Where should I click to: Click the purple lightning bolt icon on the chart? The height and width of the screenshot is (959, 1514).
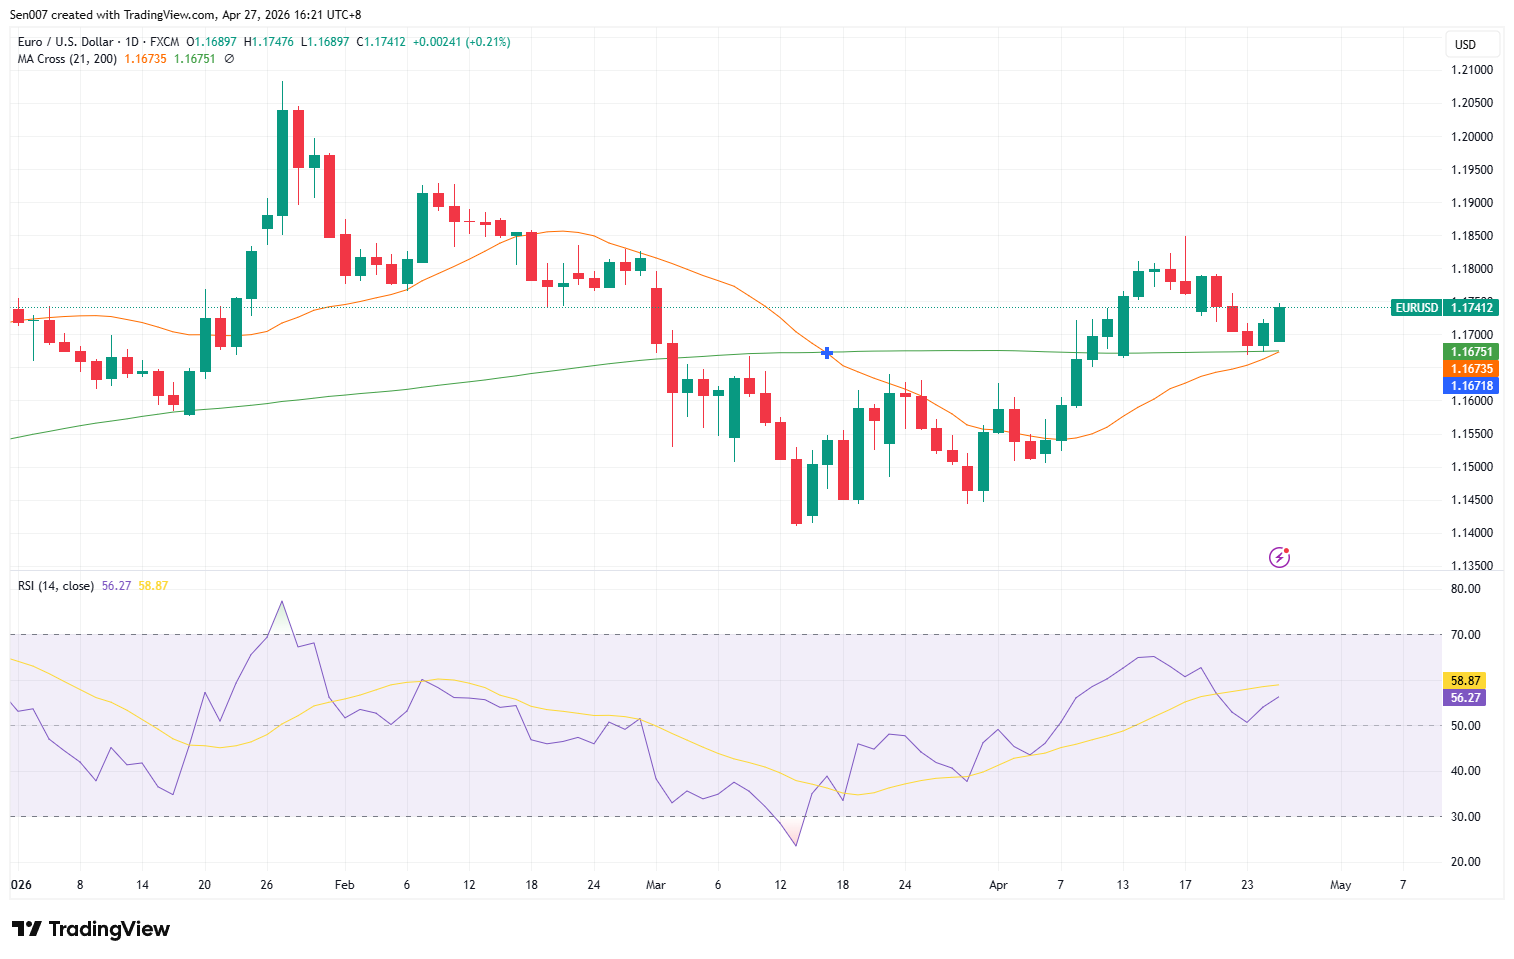point(1279,557)
